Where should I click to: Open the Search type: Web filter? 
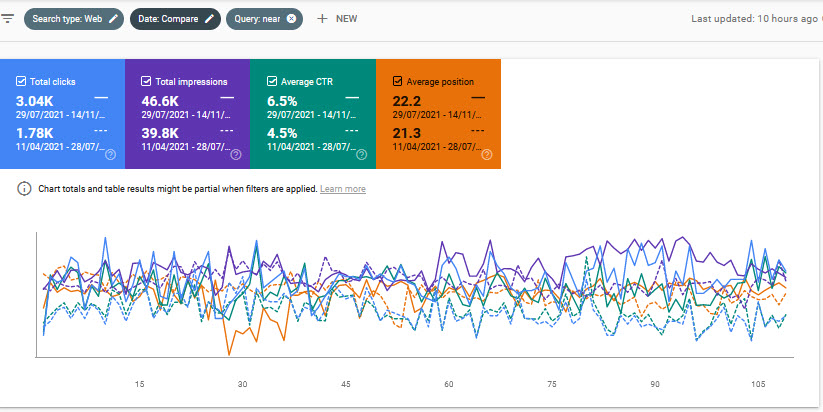pyautogui.click(x=66, y=18)
